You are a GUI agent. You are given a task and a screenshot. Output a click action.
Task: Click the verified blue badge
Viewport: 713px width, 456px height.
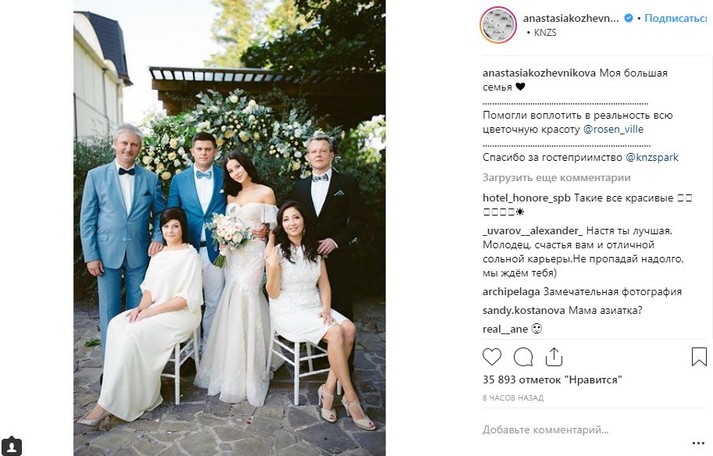coord(628,18)
